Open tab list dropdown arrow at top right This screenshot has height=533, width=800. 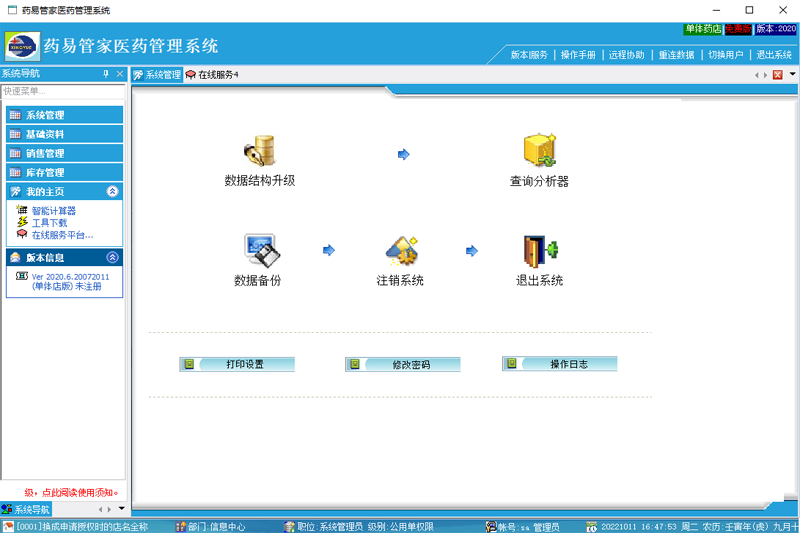(792, 74)
